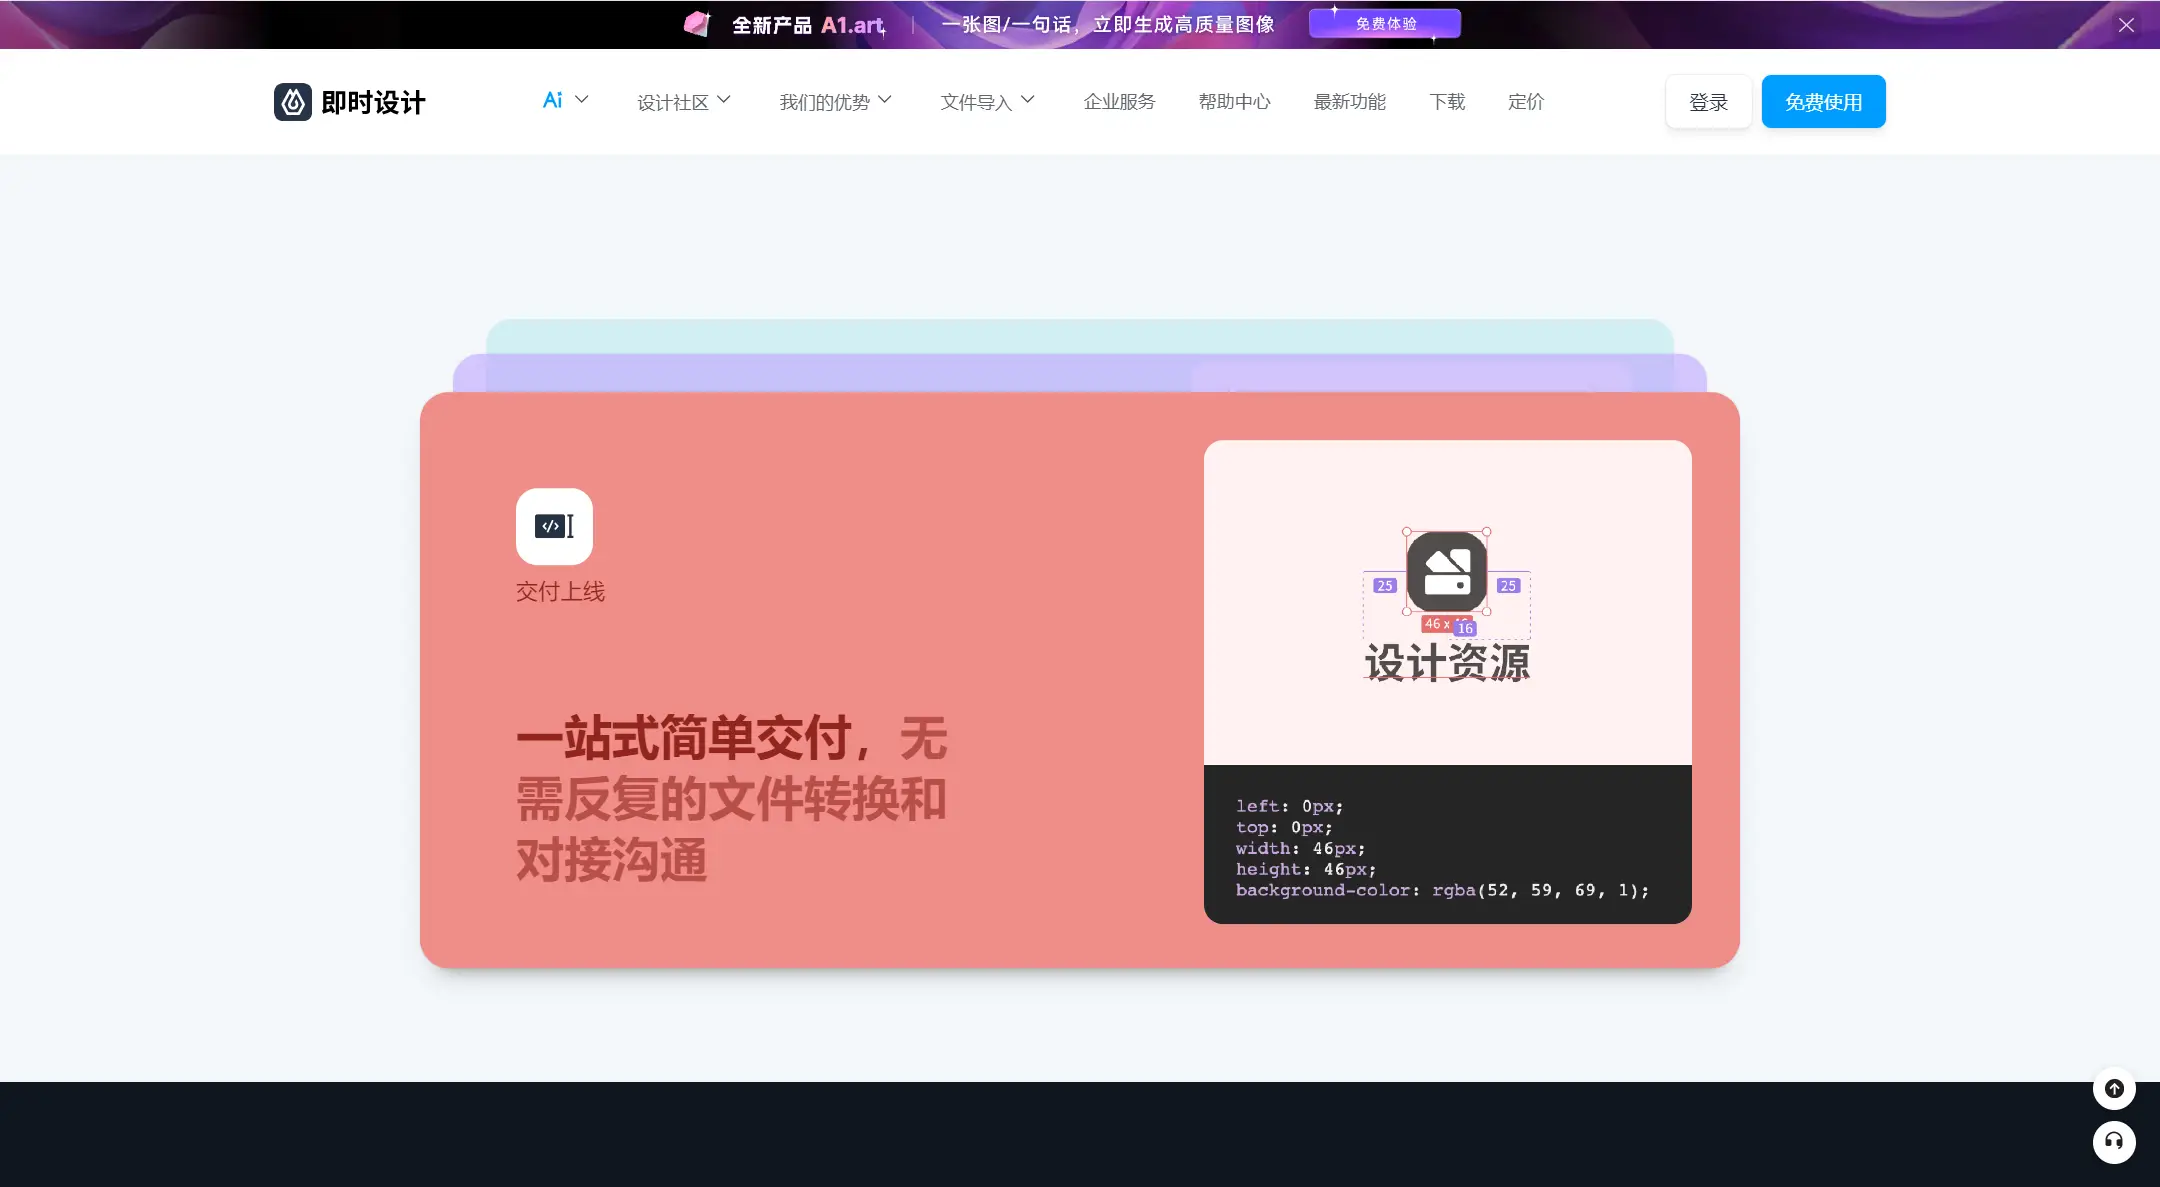
Task: Click the Ai menu icon in navigation
Action: point(554,100)
